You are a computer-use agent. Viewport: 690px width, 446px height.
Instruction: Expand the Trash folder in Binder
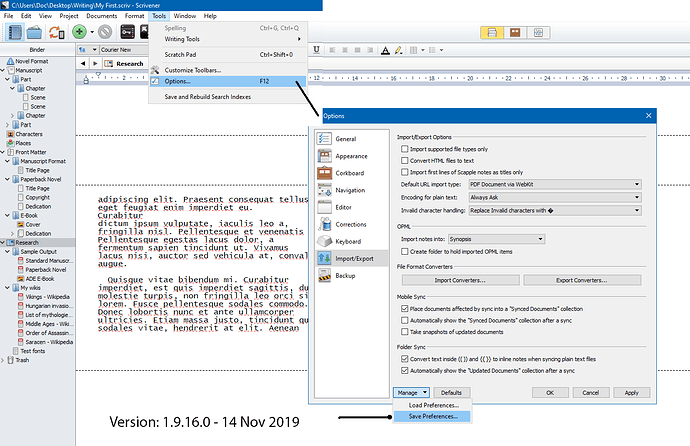3,360
